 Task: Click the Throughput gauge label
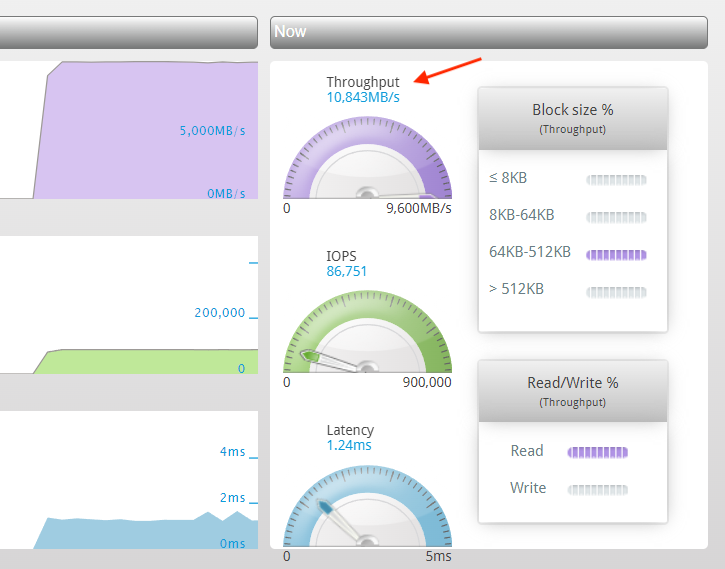point(363,82)
